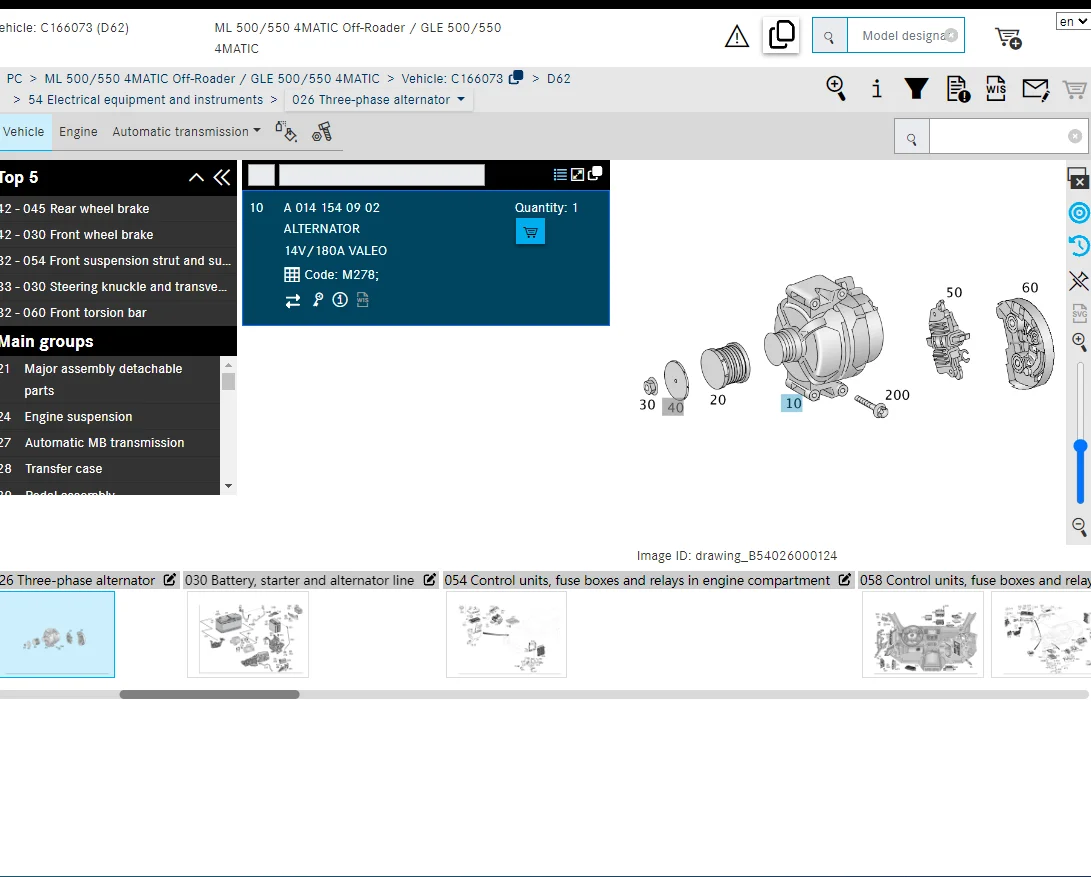This screenshot has height=877, width=1091.
Task: Select the Vehicle tab
Action: click(24, 132)
